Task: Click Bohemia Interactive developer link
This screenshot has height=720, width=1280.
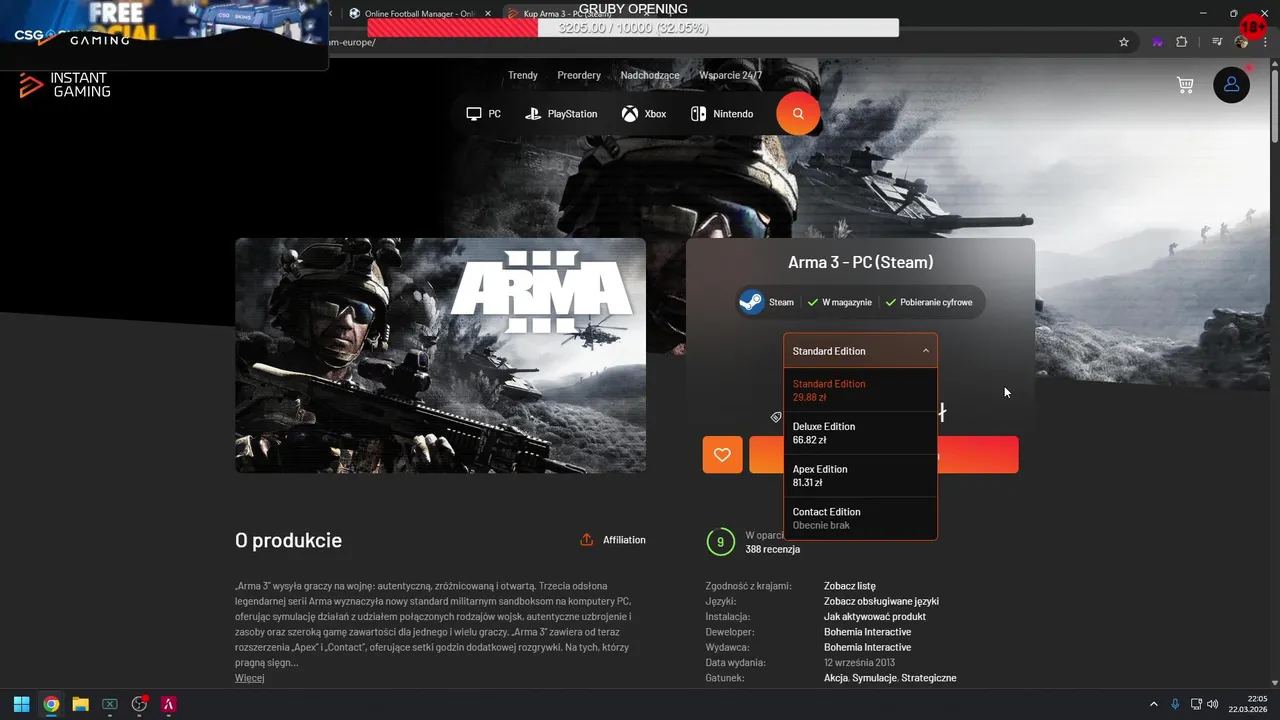Action: [x=867, y=632]
